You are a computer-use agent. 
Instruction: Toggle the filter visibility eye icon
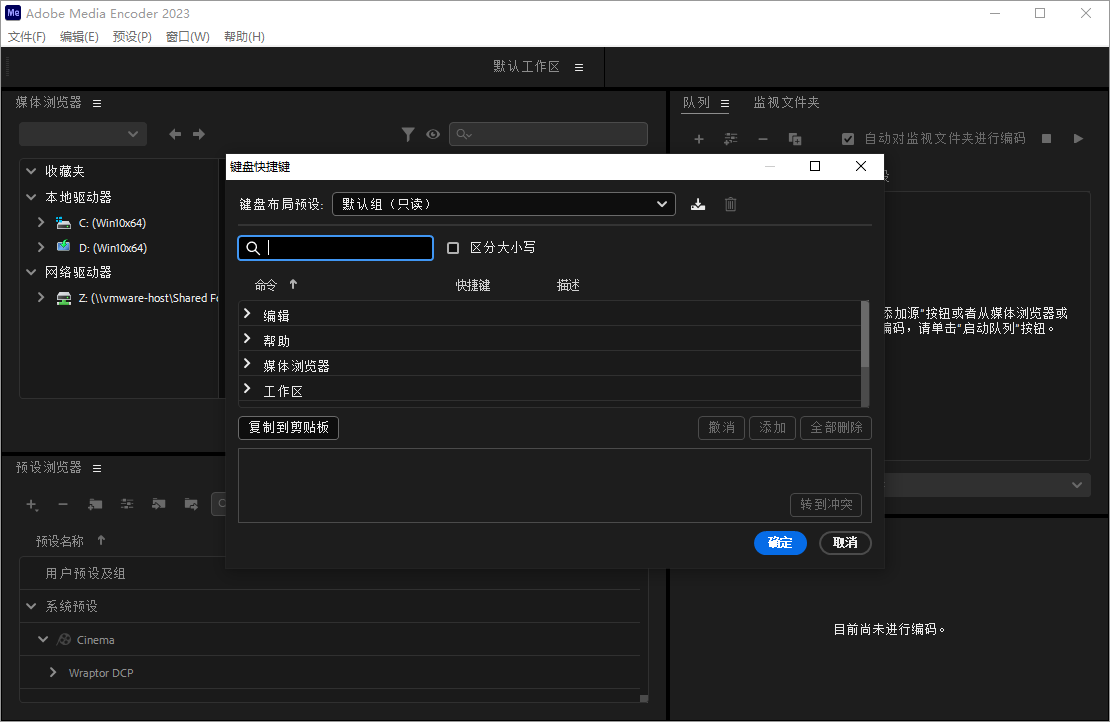(433, 133)
